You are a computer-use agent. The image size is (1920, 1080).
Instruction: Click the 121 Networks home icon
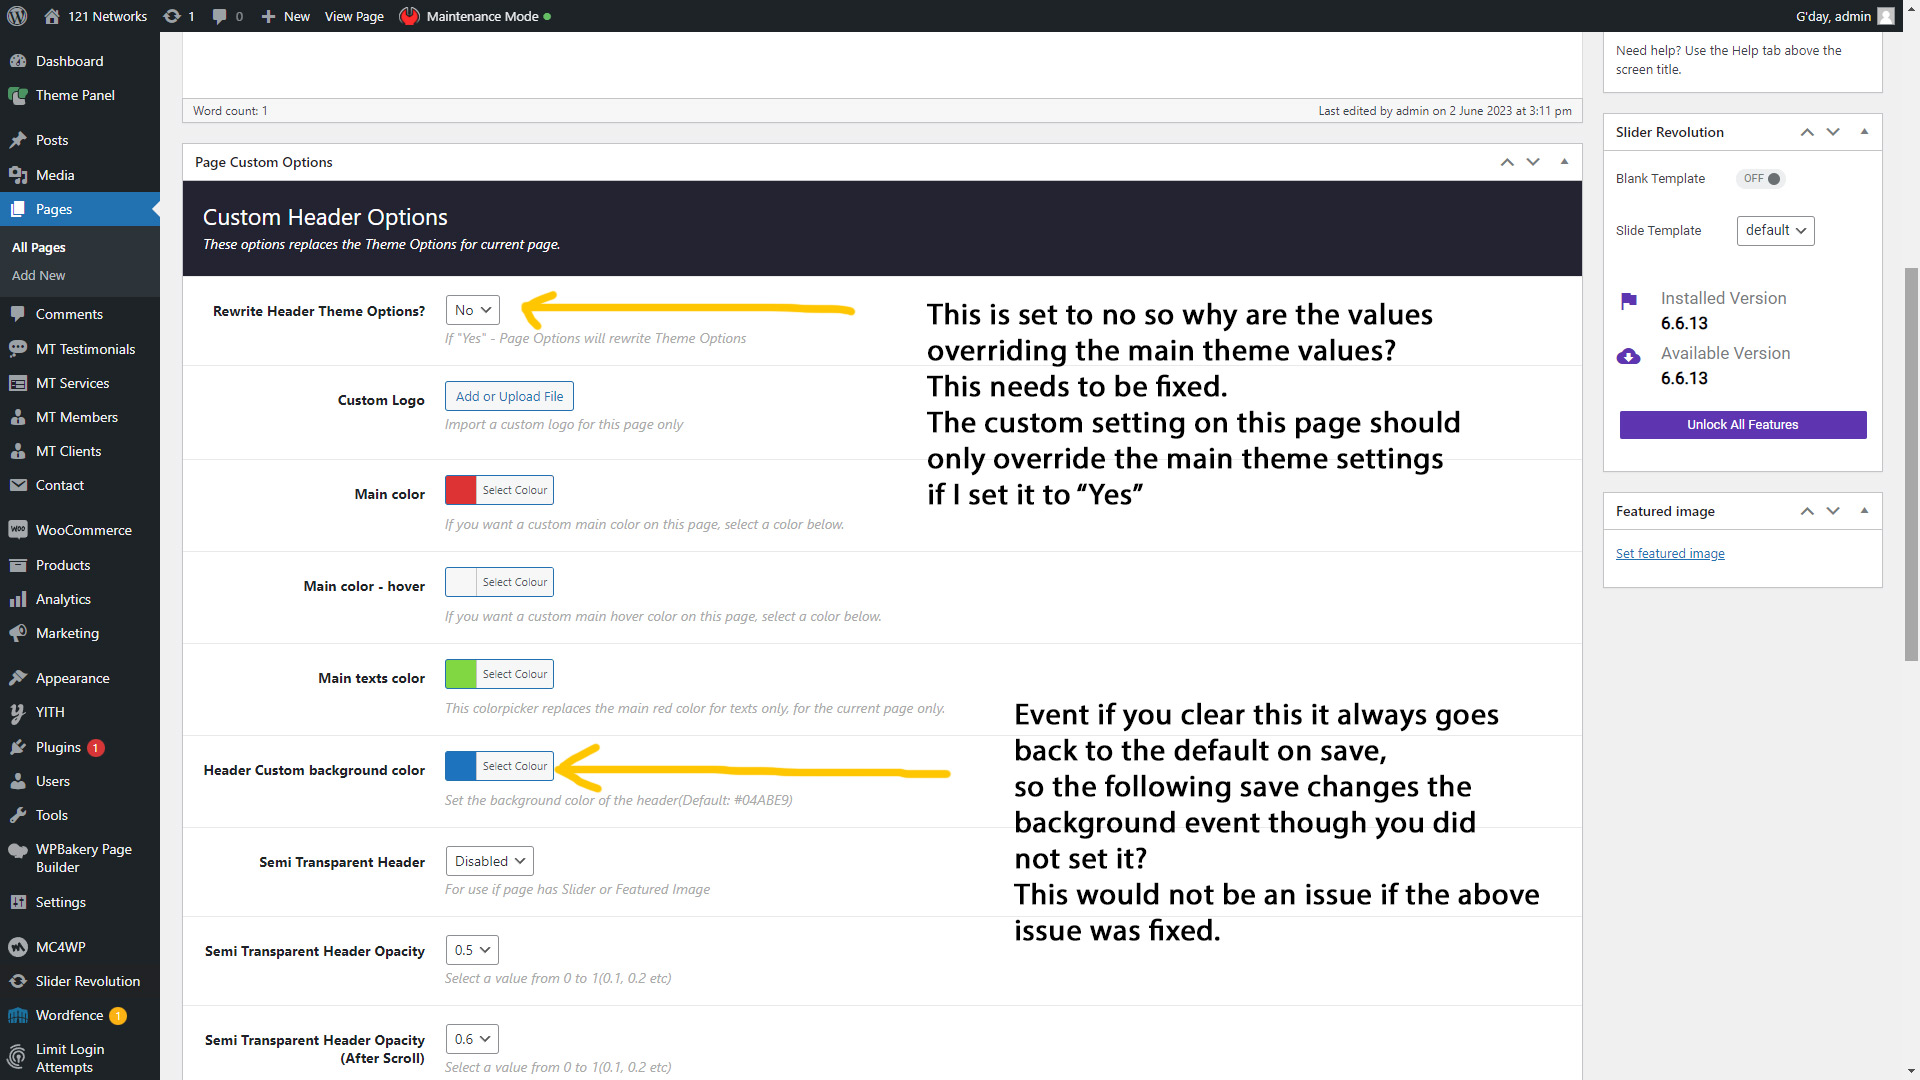52,16
